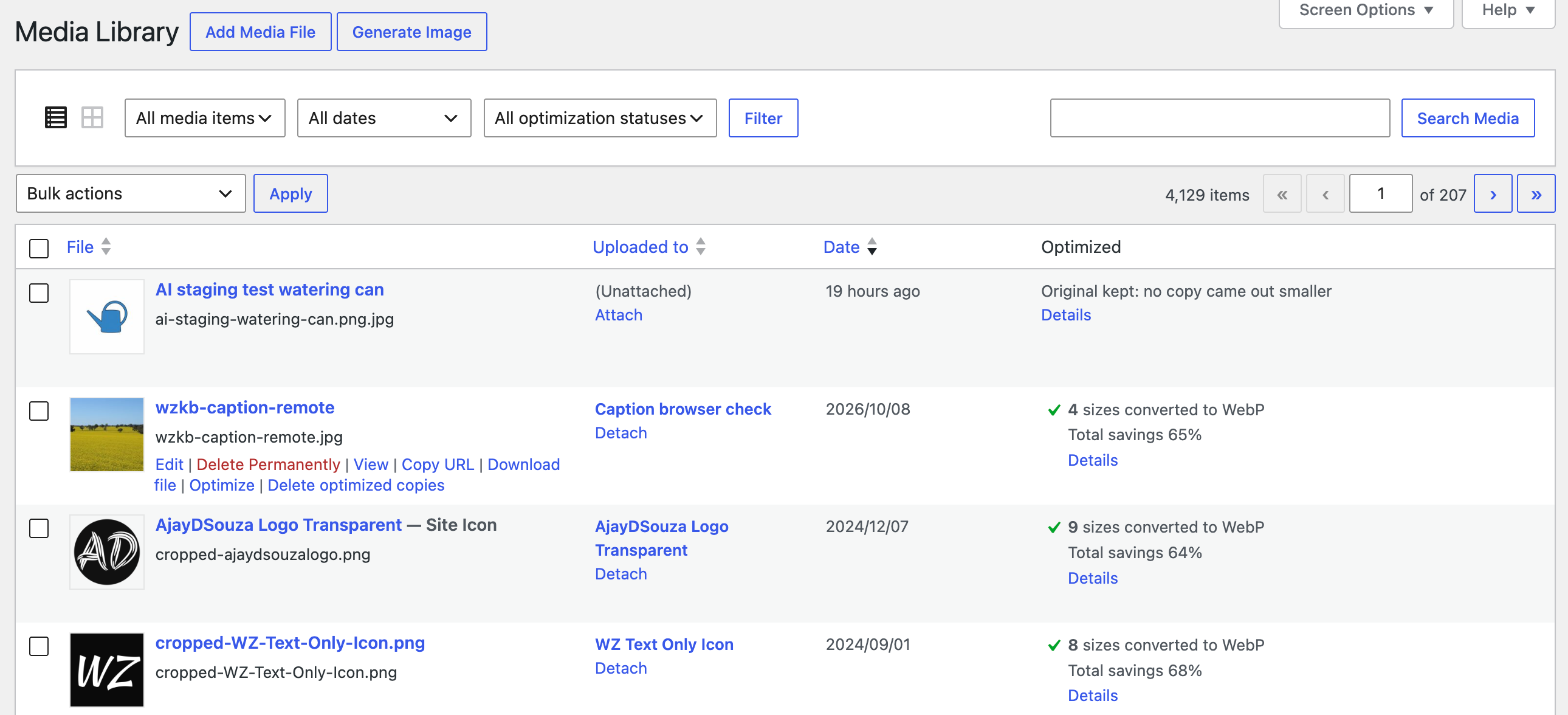Open the wzkb-caption-remote field thumbnail
1568x715 pixels.
(x=107, y=434)
